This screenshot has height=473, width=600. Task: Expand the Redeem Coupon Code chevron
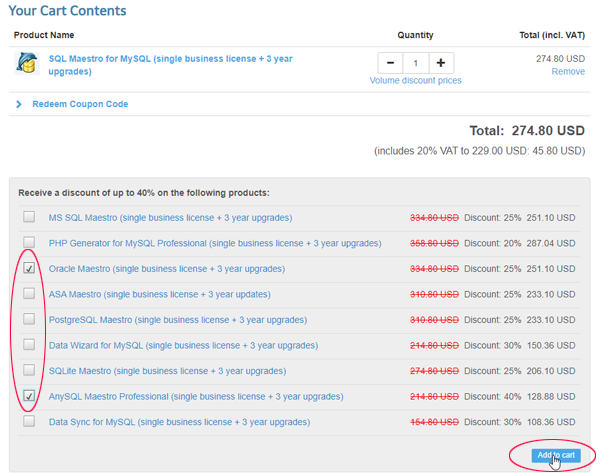click(x=19, y=104)
